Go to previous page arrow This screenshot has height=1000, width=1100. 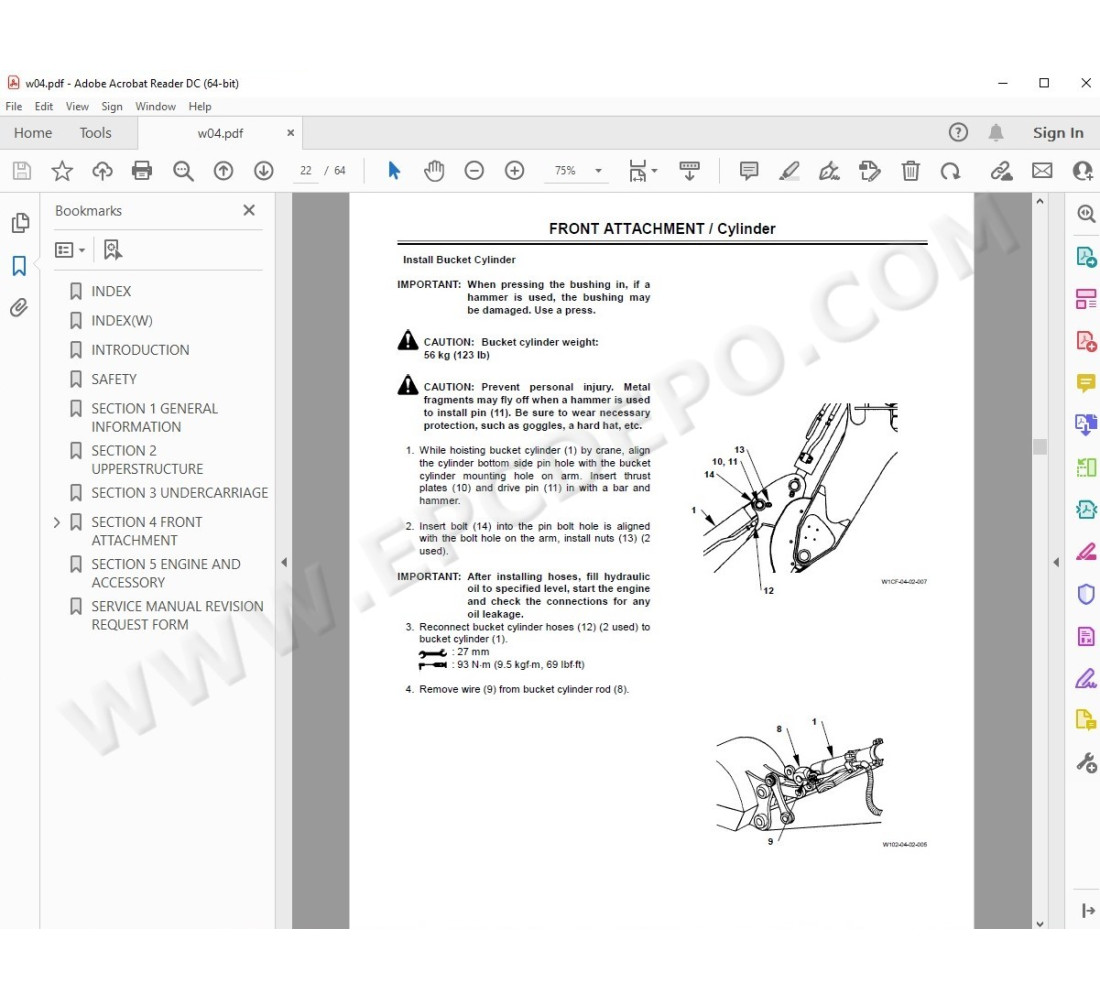[x=223, y=171]
